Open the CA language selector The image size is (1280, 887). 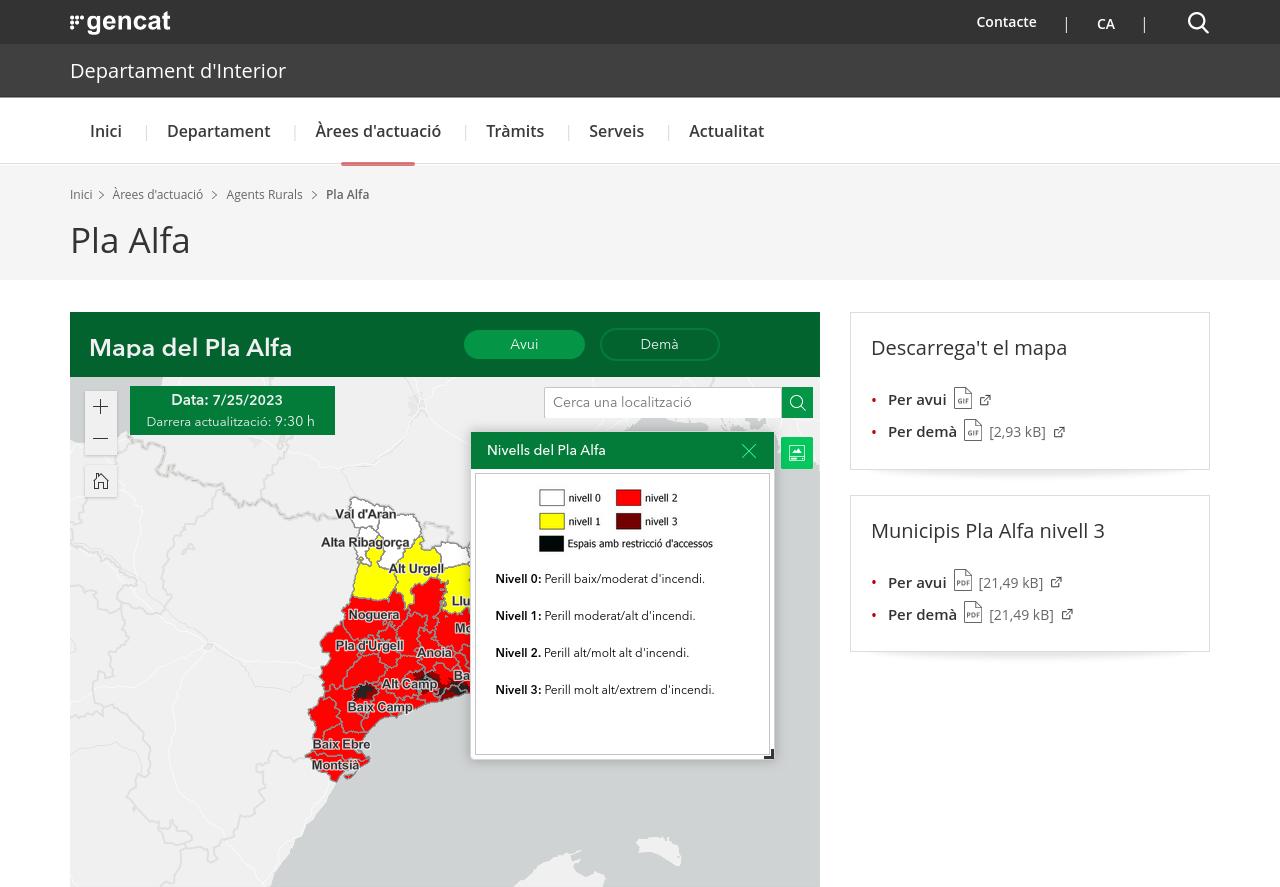coord(1105,24)
